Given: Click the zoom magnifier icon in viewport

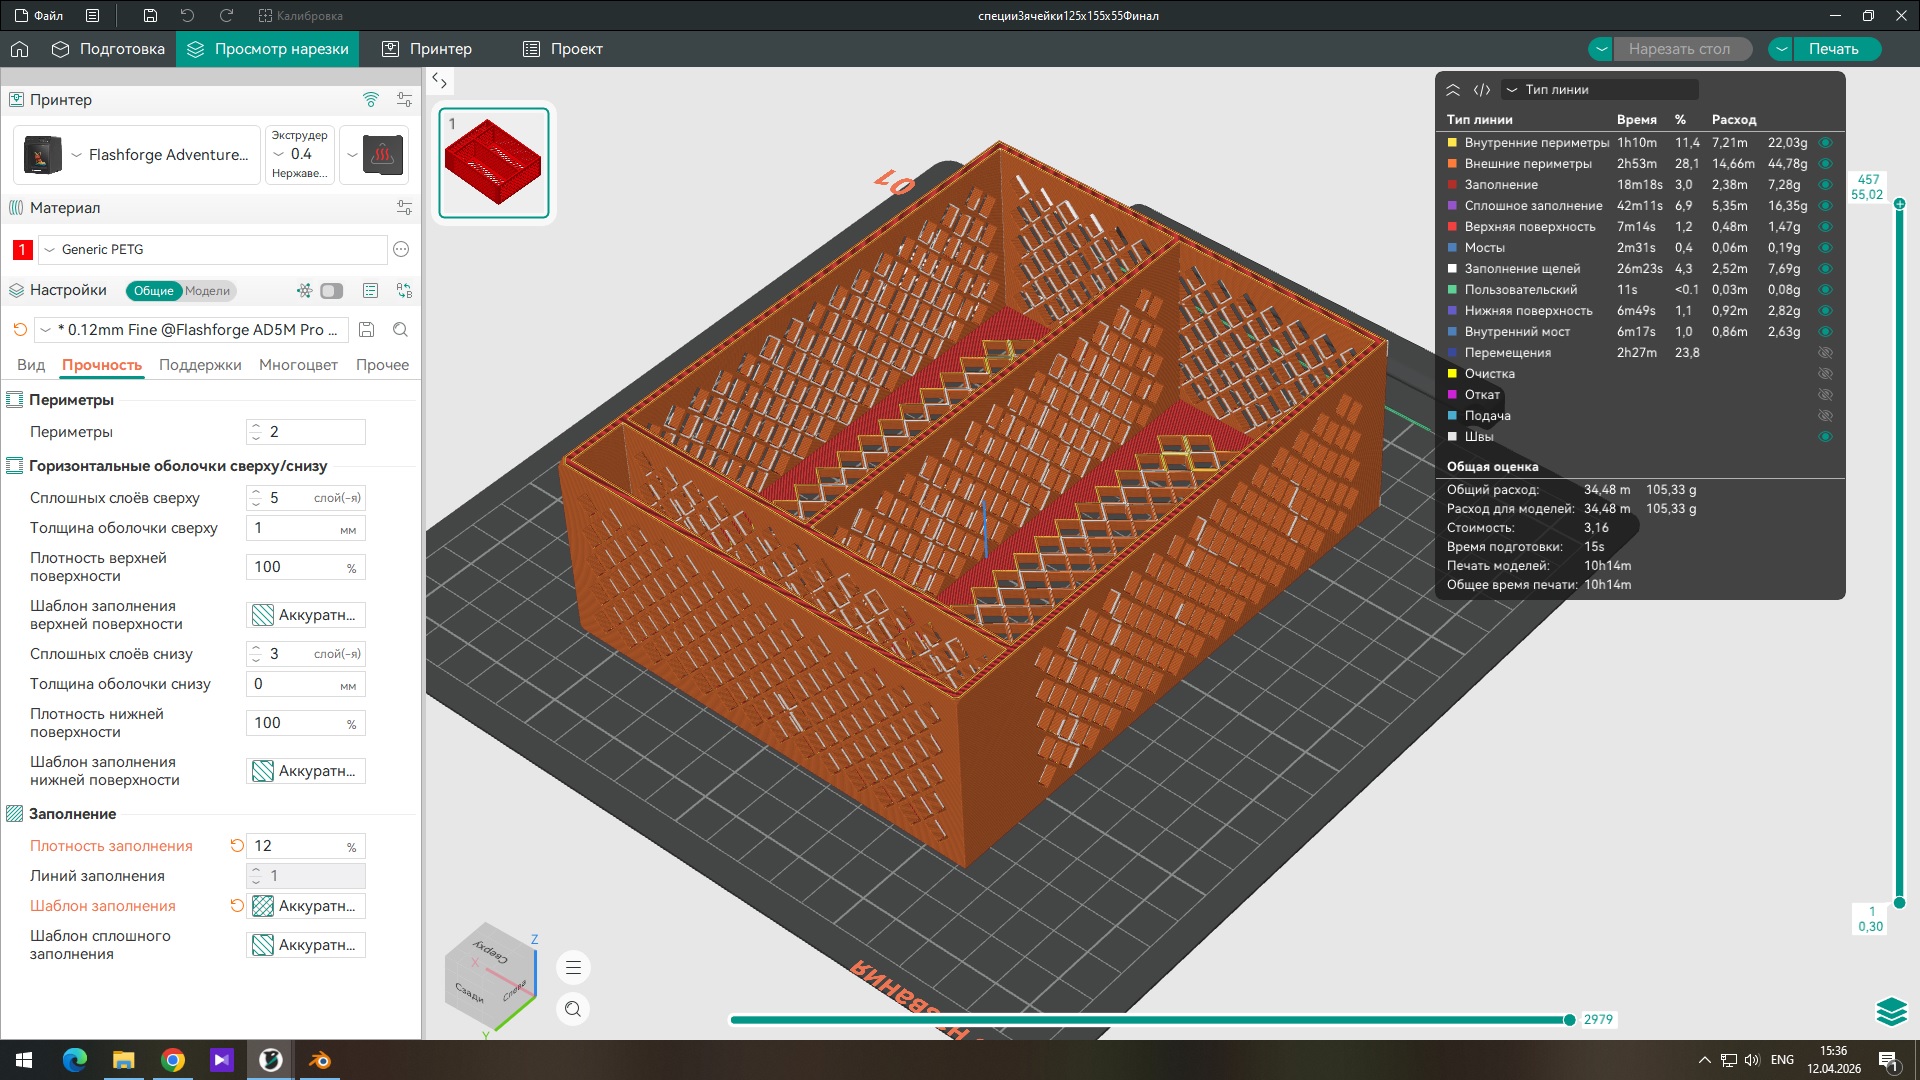Looking at the screenshot, I should click(x=573, y=1009).
